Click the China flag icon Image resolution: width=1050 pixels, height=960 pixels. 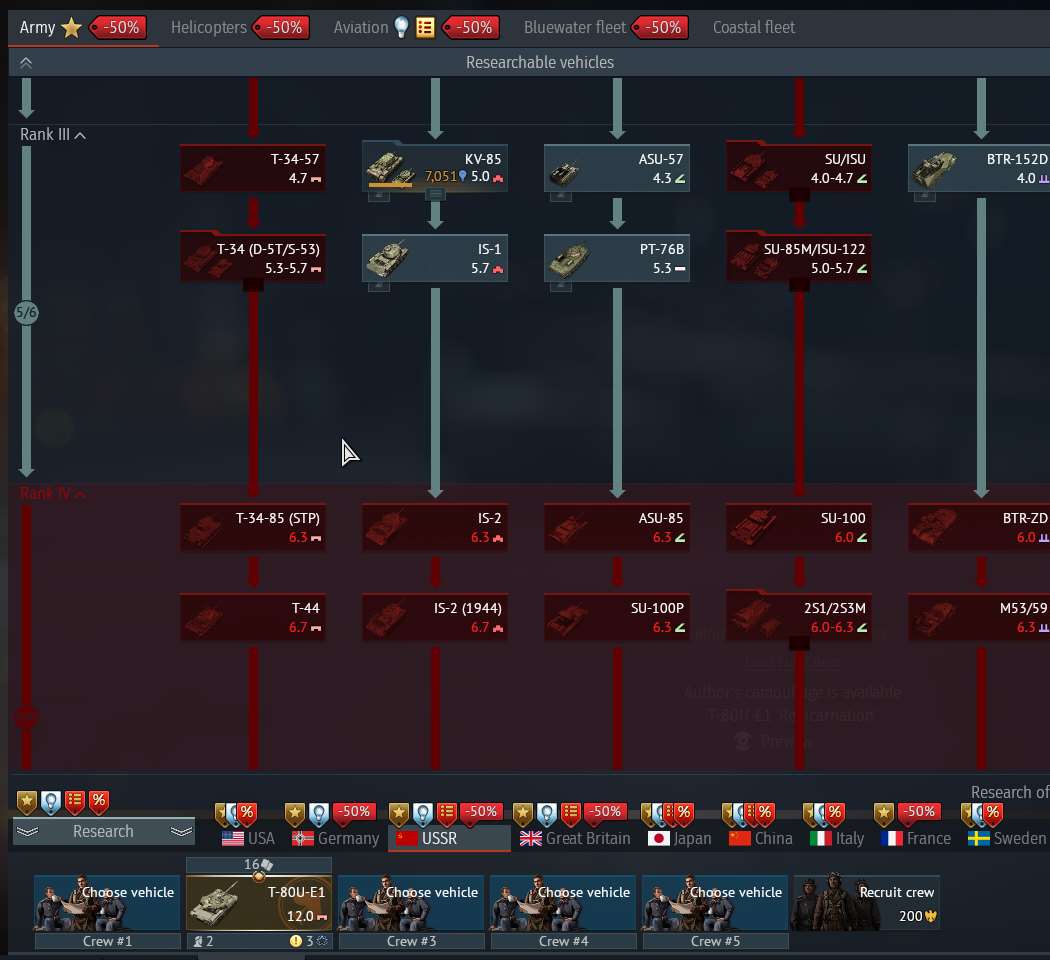pos(740,838)
